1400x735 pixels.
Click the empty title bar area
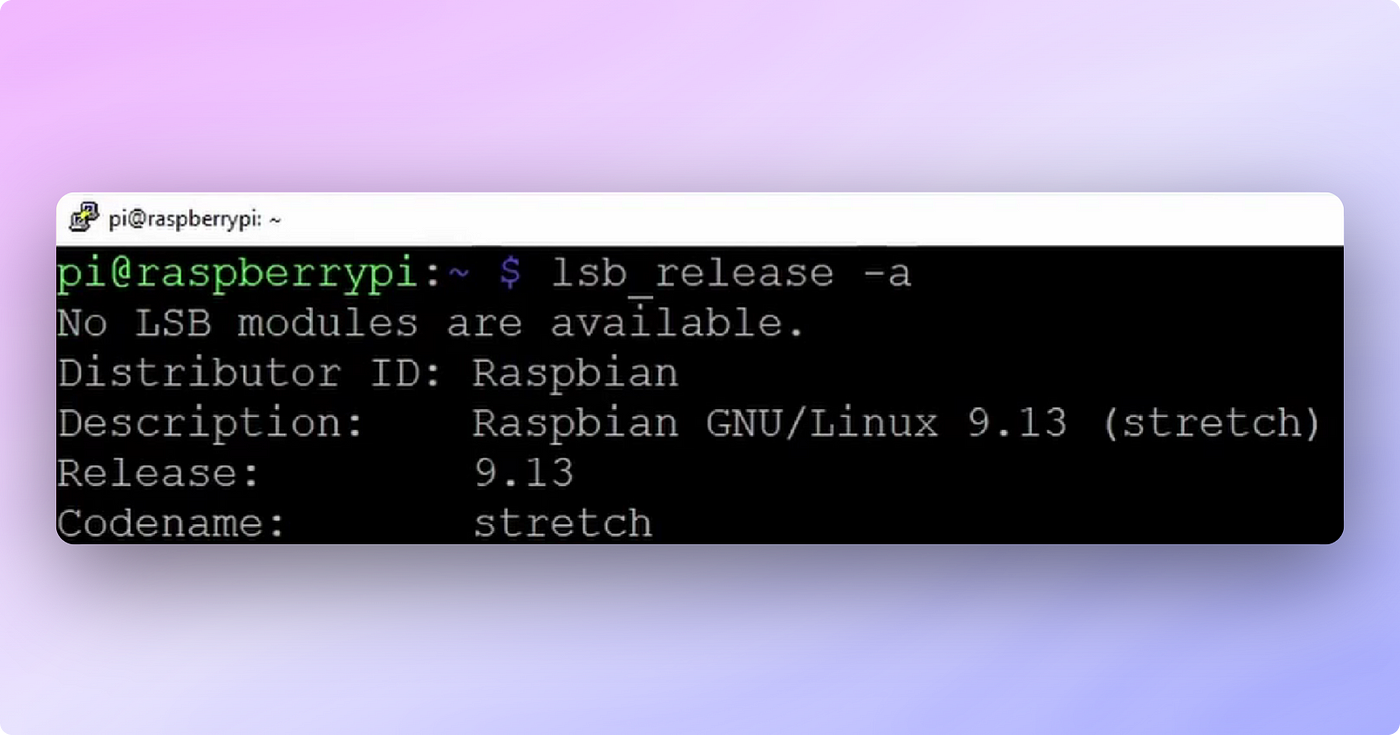(x=810, y=218)
